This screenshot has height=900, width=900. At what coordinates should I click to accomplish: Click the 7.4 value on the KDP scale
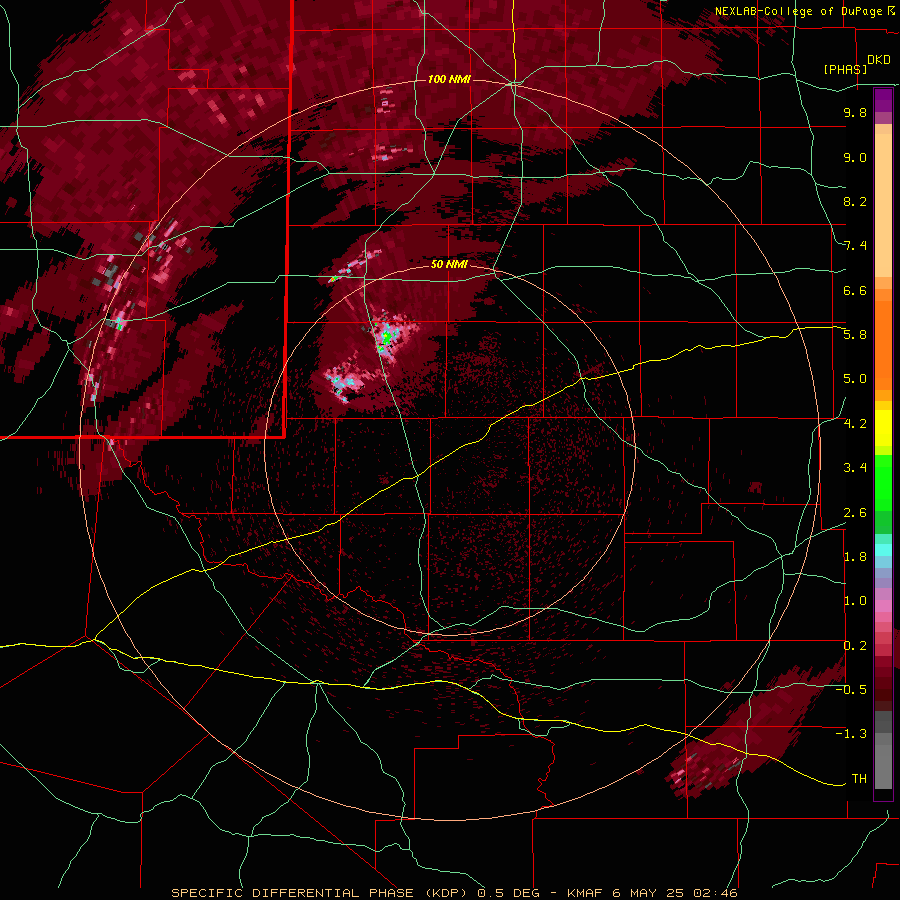pyautogui.click(x=855, y=246)
